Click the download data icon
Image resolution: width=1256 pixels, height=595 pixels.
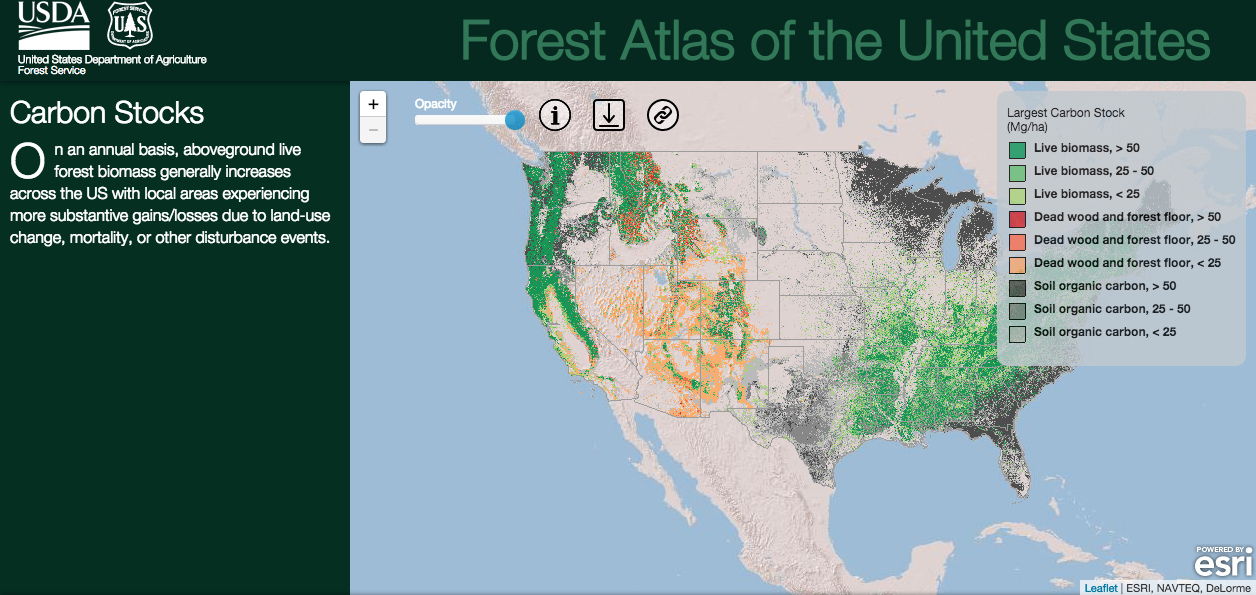tap(608, 115)
